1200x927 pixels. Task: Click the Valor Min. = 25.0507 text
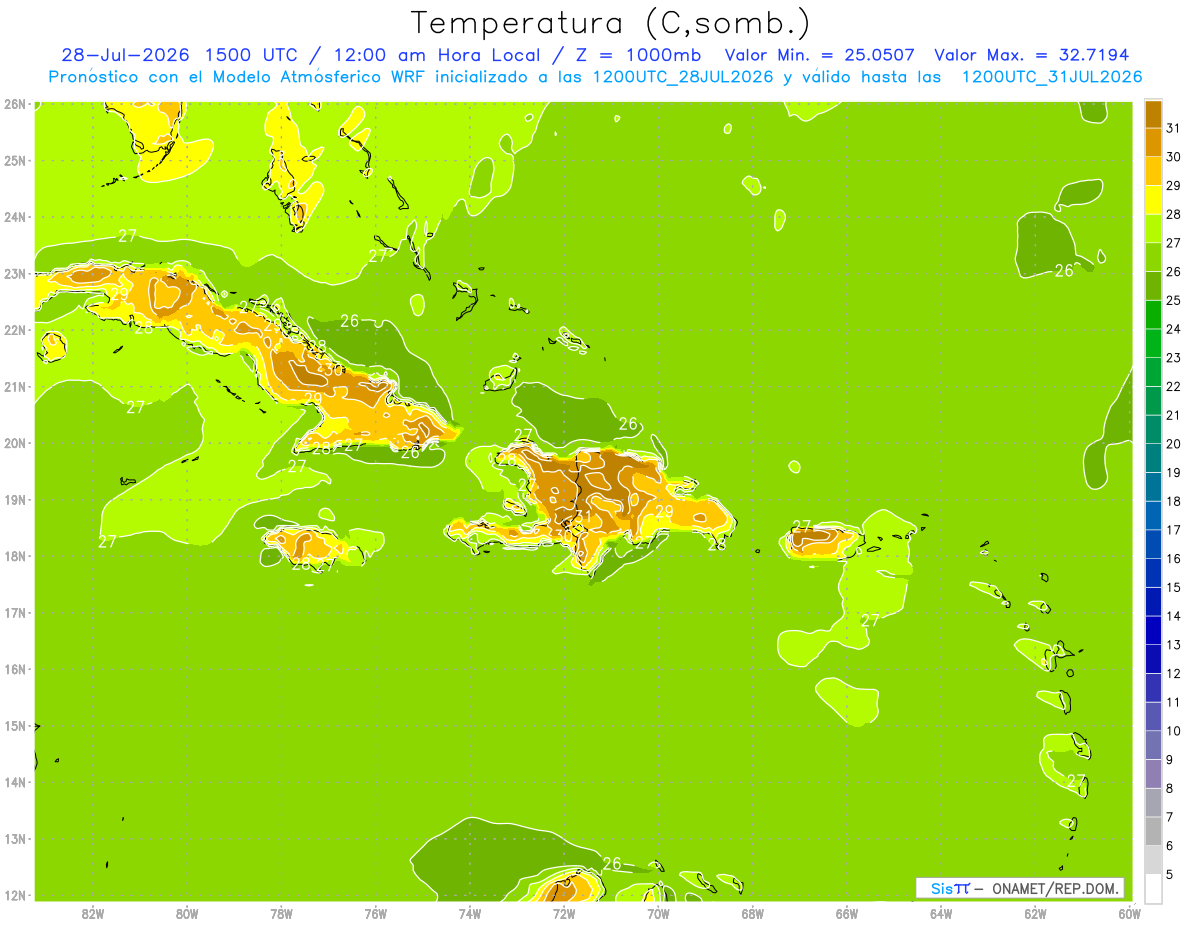point(819,55)
